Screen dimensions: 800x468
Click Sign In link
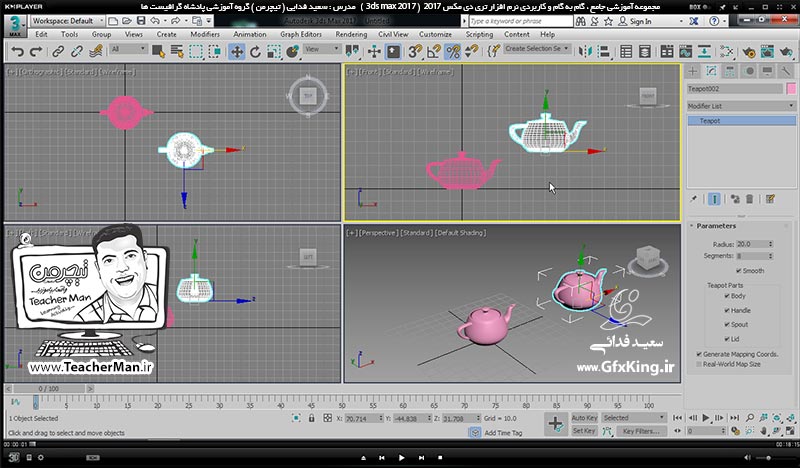(x=640, y=21)
